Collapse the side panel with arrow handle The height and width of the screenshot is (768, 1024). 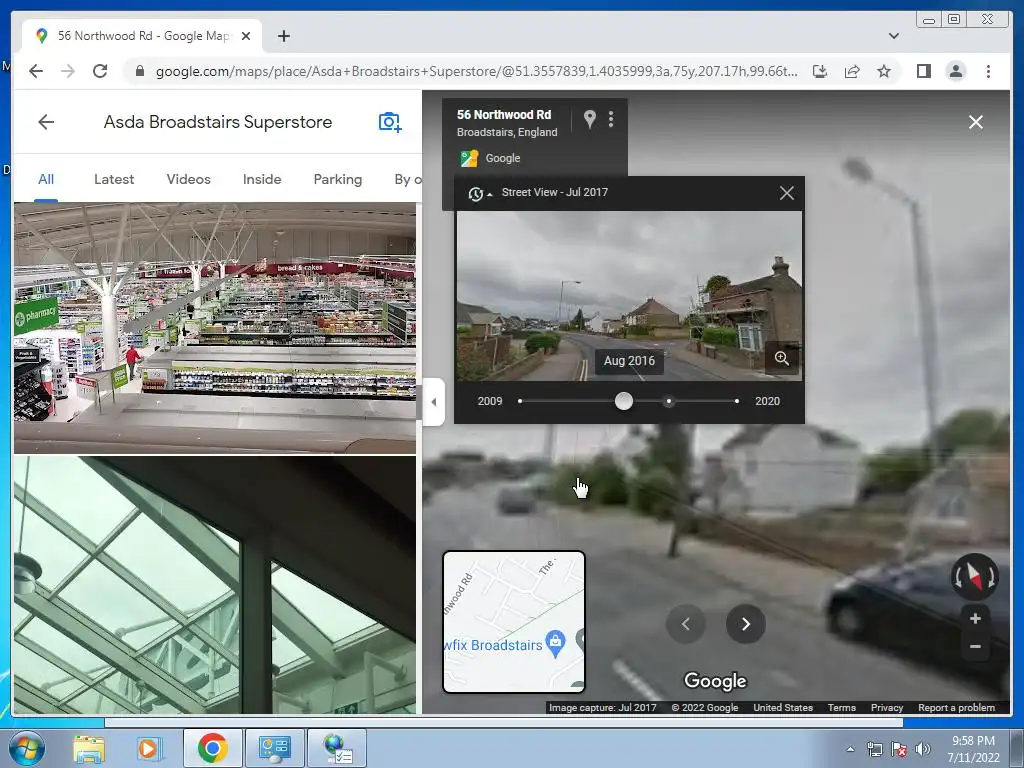[x=434, y=402]
